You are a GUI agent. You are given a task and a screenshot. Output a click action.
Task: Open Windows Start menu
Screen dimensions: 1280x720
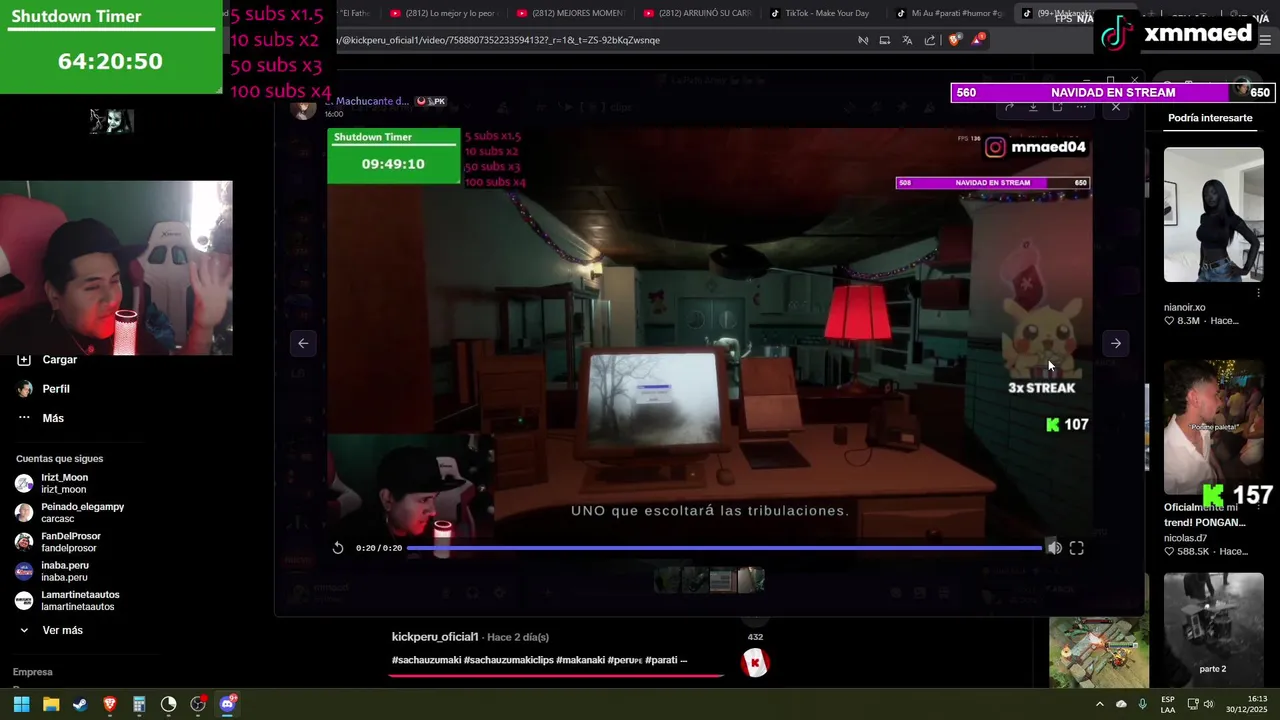coord(21,704)
